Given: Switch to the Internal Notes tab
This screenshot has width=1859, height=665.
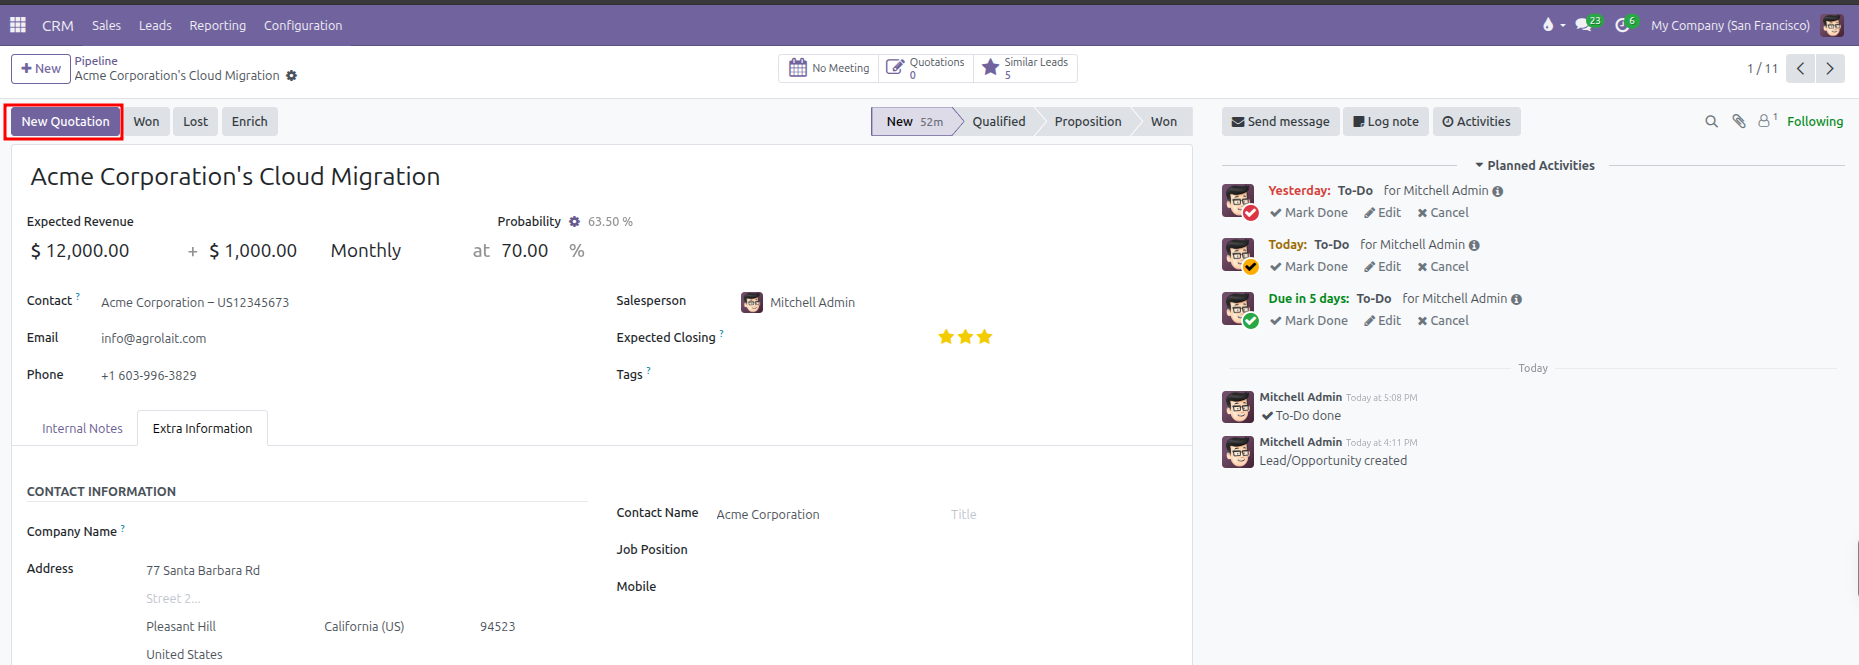Looking at the screenshot, I should tap(82, 428).
